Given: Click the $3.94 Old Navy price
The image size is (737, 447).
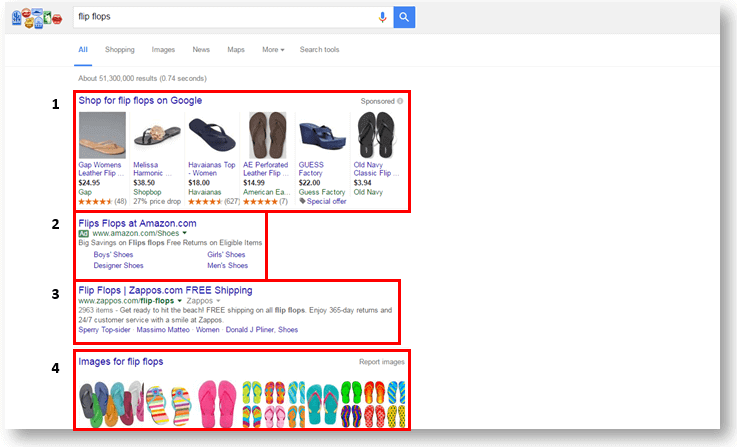Looking at the screenshot, I should (362, 183).
